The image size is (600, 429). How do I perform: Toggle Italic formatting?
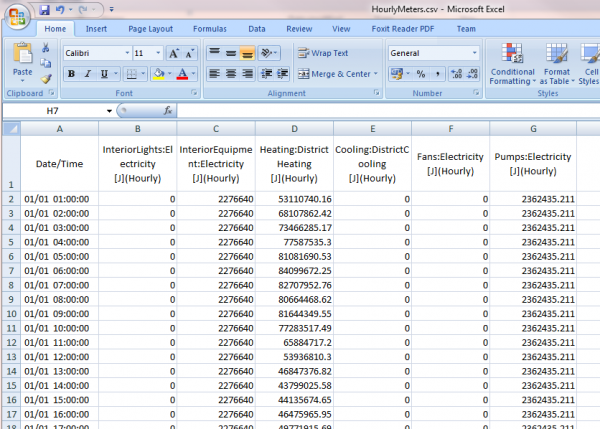pos(88,73)
